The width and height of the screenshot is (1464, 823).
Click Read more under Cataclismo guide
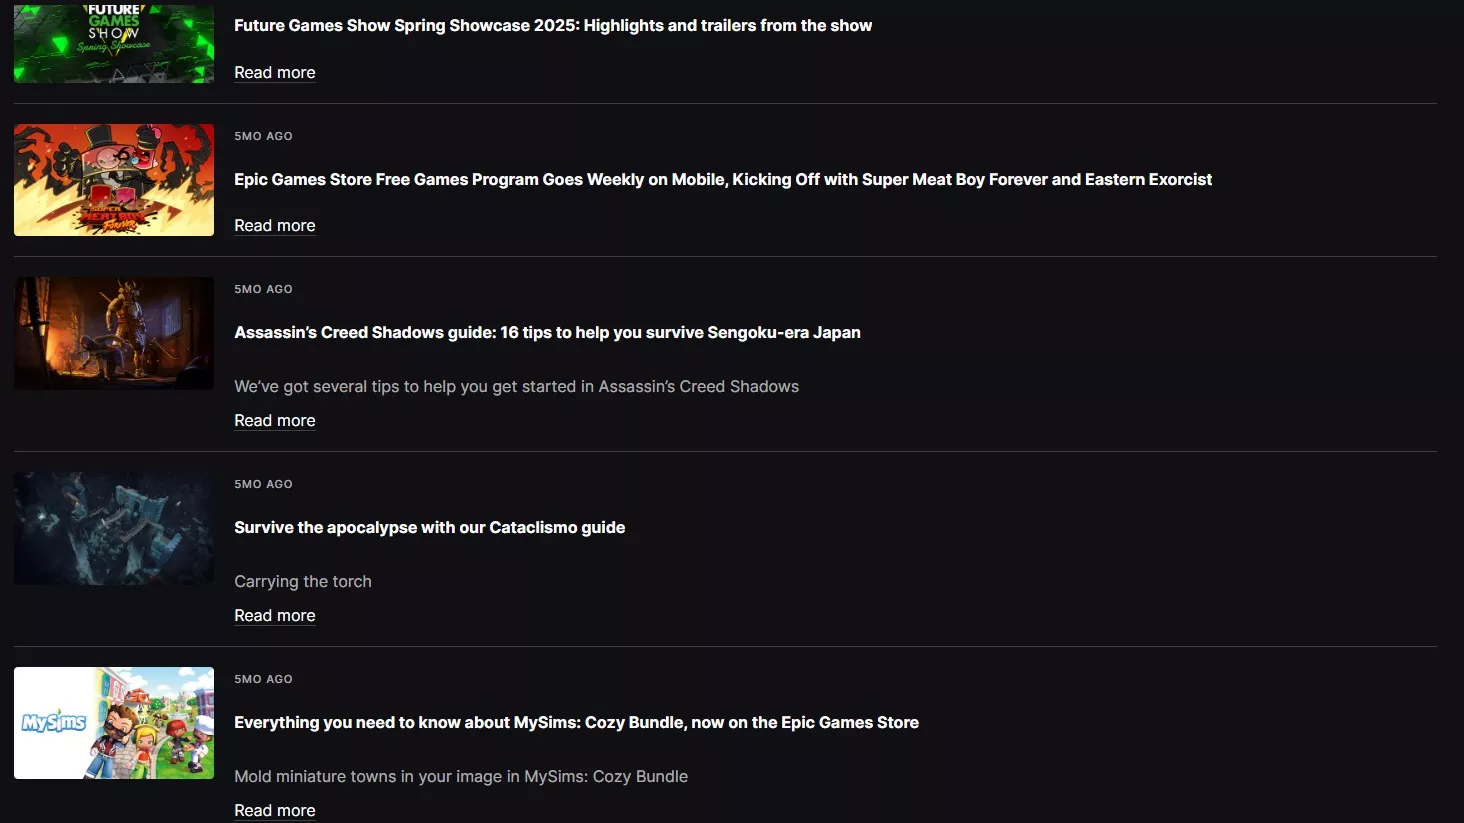click(x=275, y=615)
